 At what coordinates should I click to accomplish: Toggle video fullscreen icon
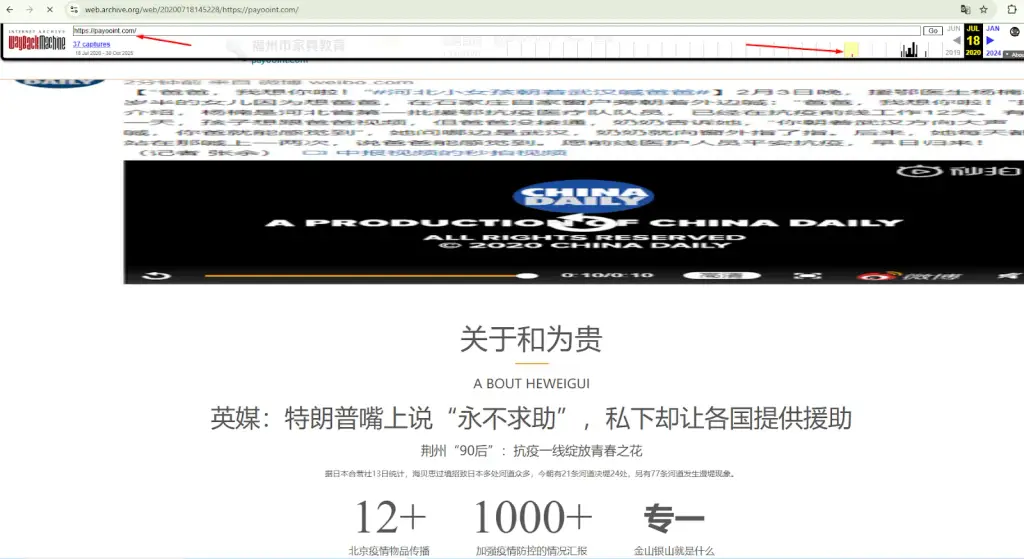808,276
